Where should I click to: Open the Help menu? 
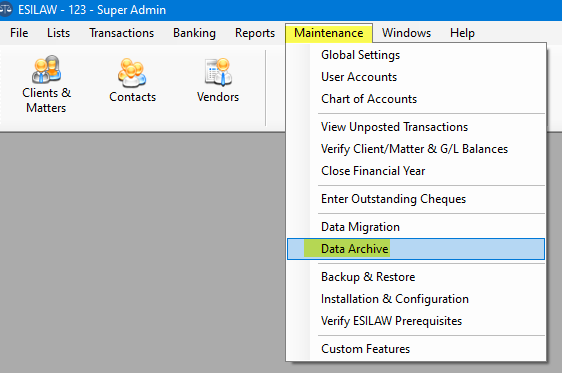click(462, 33)
